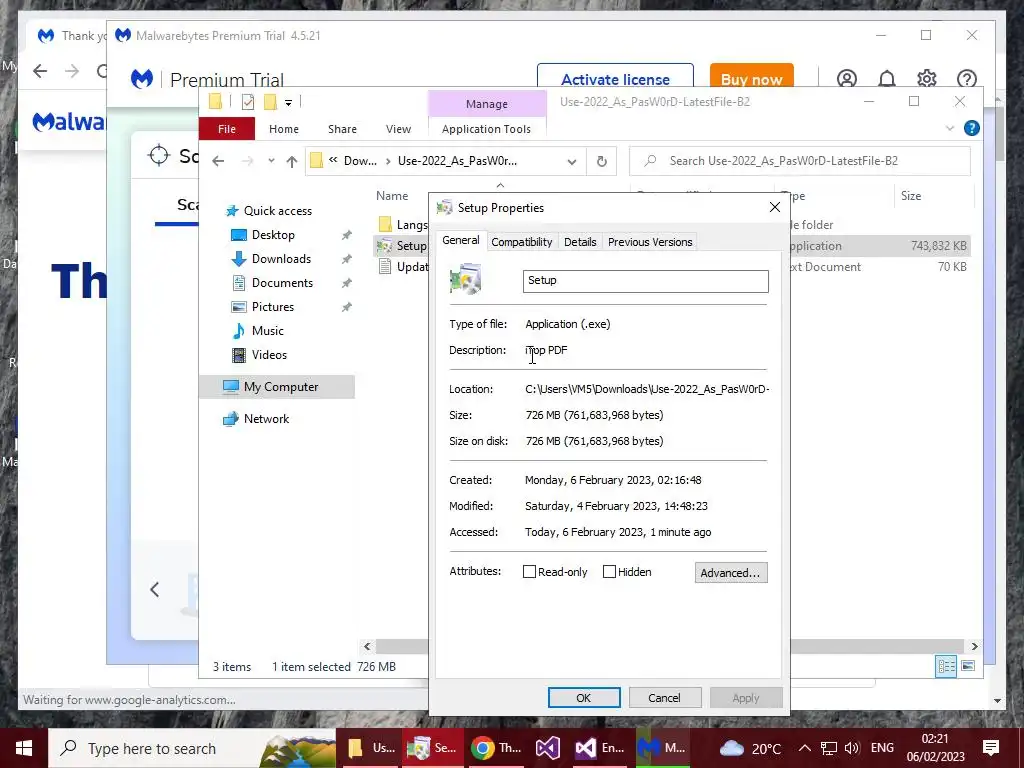Refresh the Explorer folder view
This screenshot has height=768, width=1024.
601,161
